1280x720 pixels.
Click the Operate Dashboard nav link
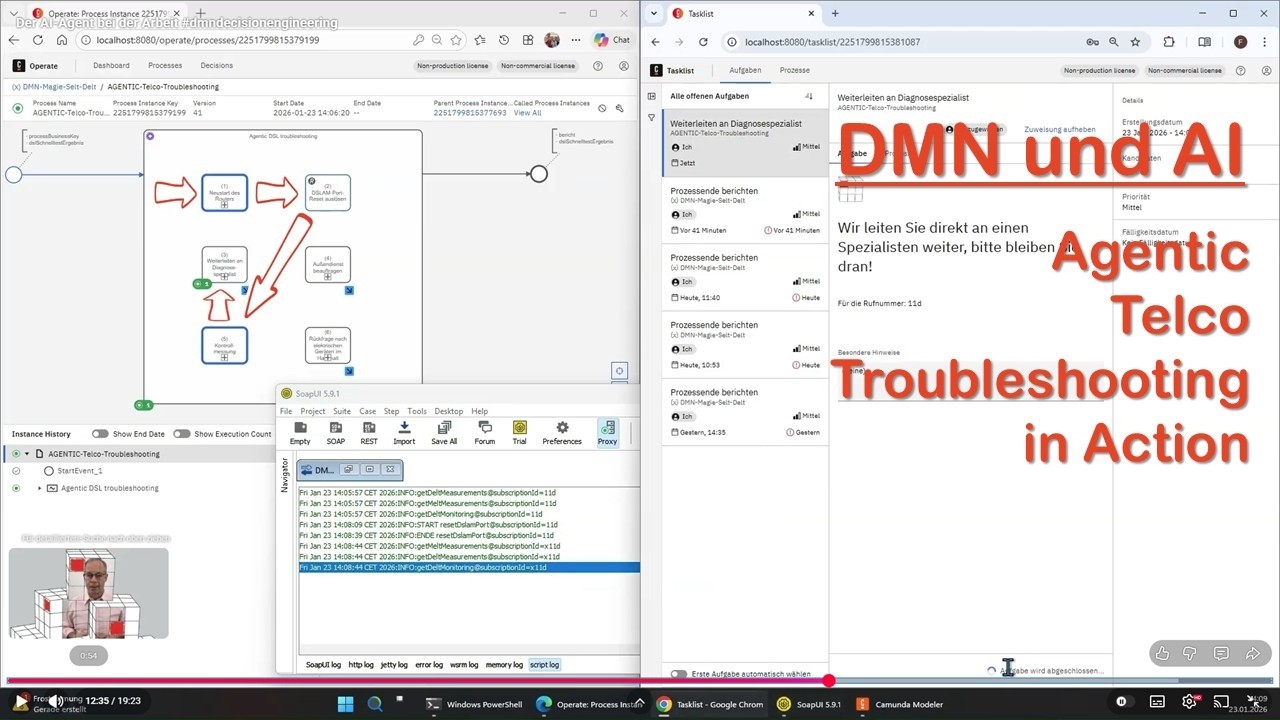tap(111, 66)
